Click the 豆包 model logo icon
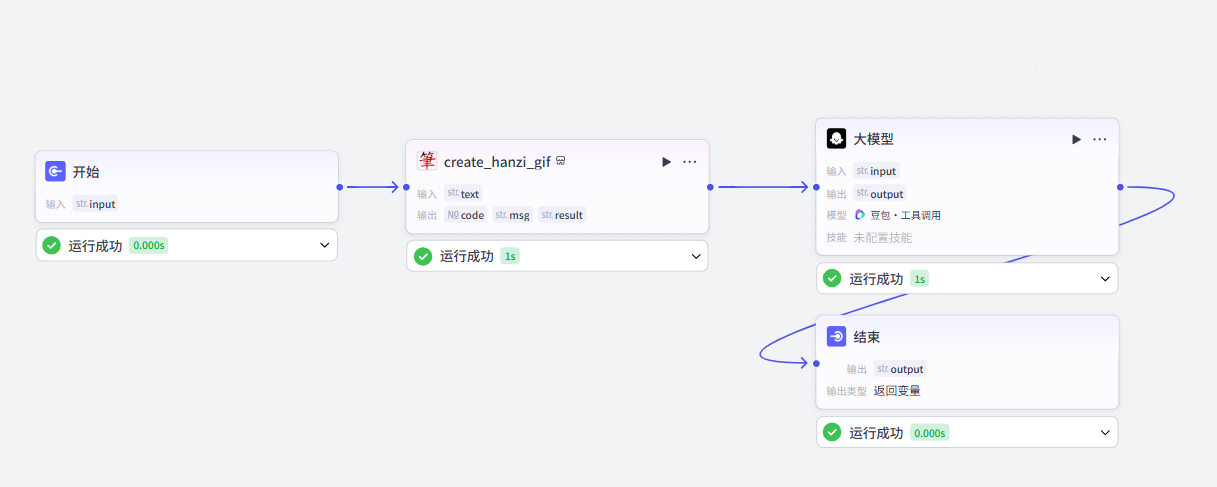This screenshot has width=1217, height=487. coord(860,215)
